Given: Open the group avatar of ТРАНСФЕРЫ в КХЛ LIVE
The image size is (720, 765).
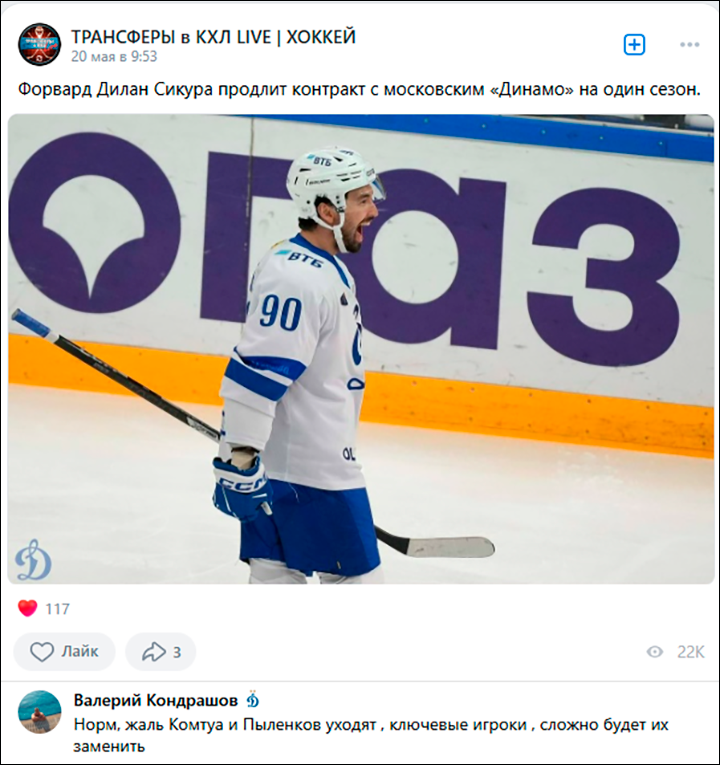Looking at the screenshot, I should (x=40, y=45).
